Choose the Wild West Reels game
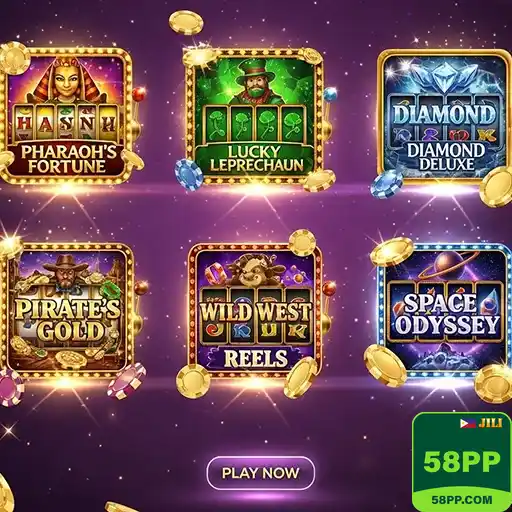This screenshot has height=512, width=512. pos(255,311)
